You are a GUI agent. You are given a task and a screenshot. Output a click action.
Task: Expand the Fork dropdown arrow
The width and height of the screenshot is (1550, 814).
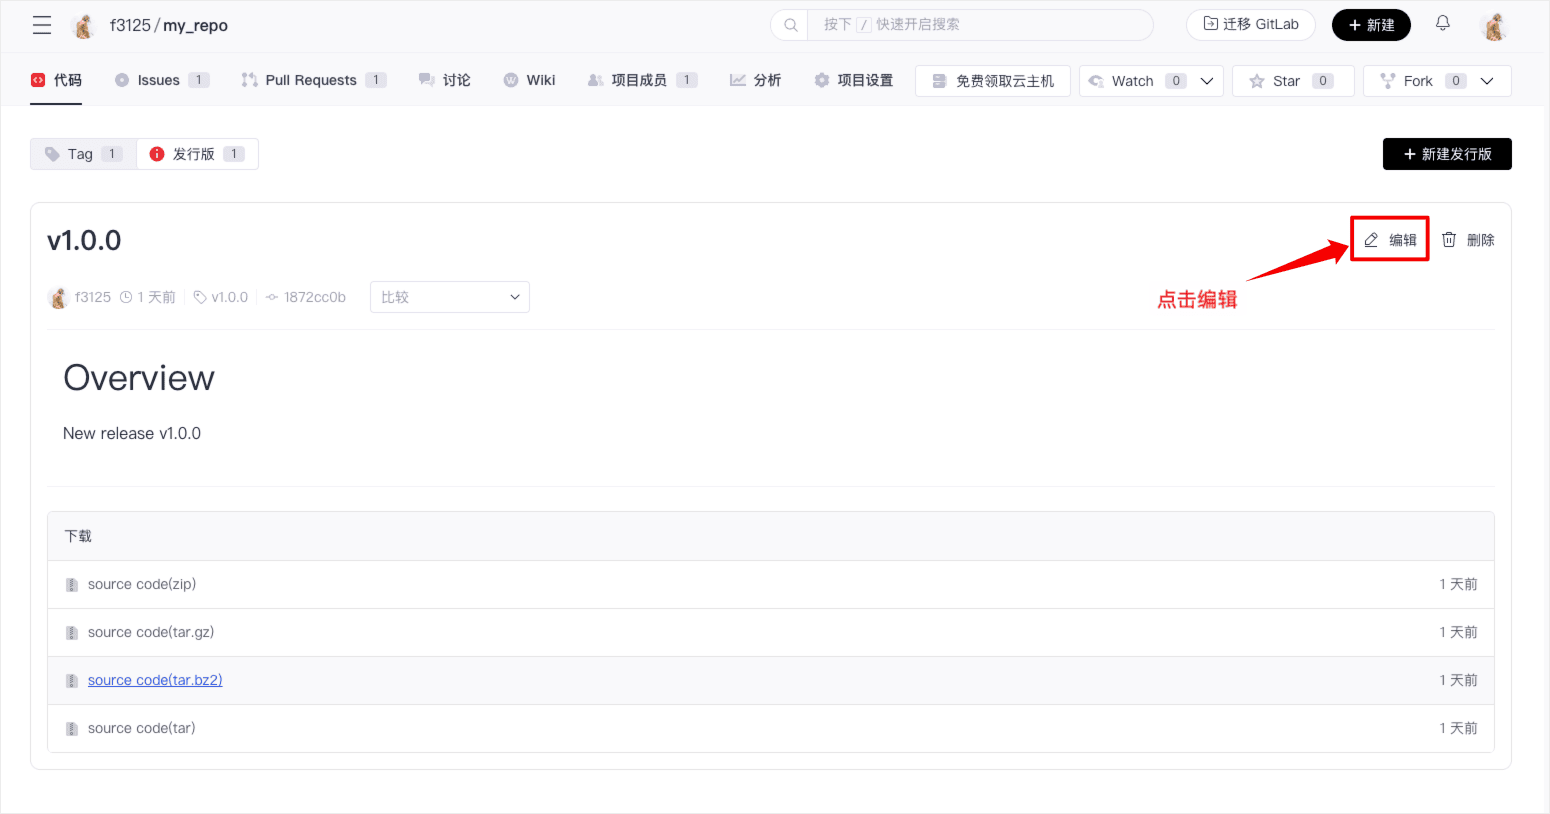coord(1487,81)
